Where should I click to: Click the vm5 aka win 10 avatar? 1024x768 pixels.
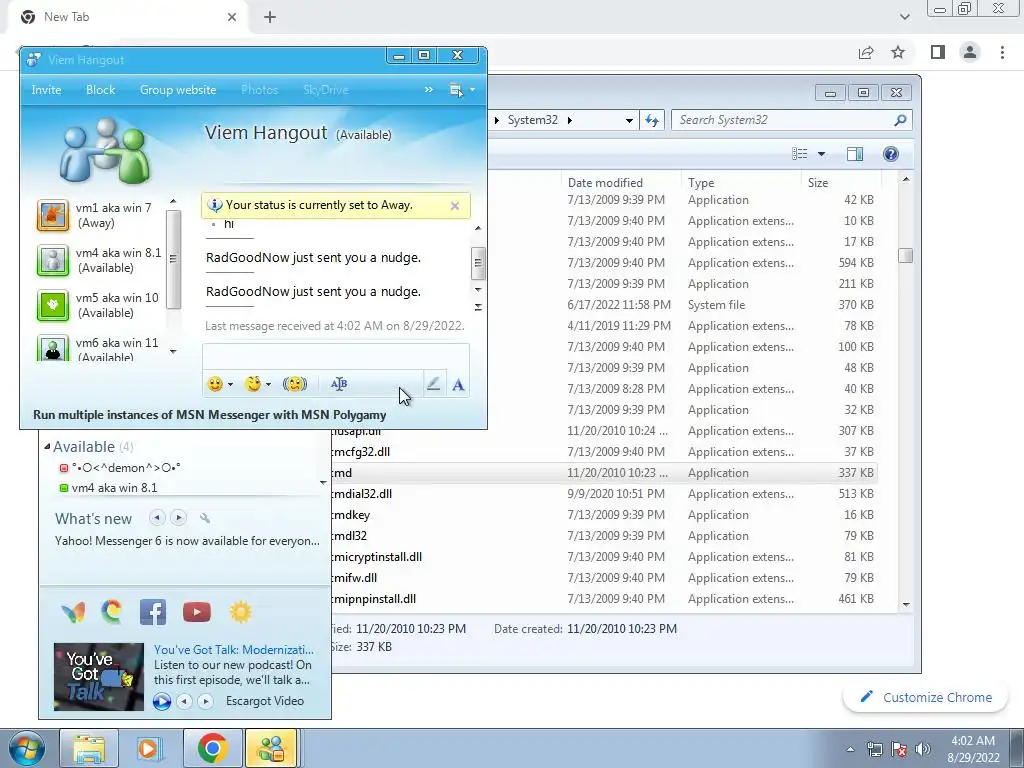[x=53, y=306]
